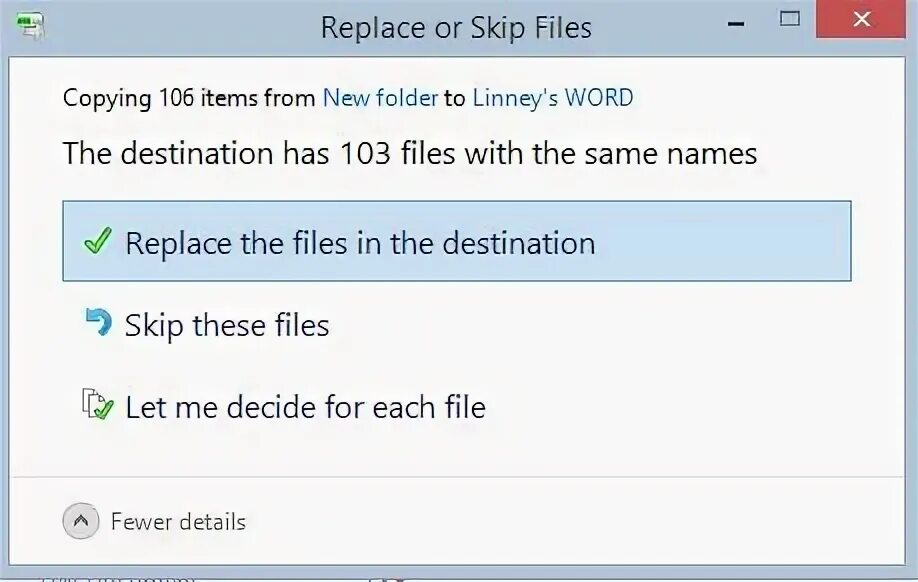Choose Replace the files in the destination

(360, 243)
